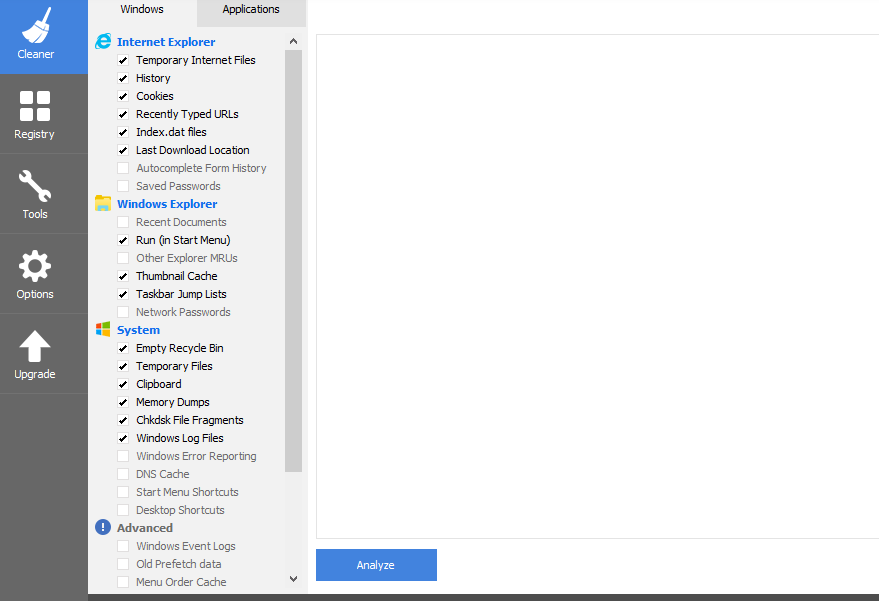Click the cleaner list scroll up arrow
This screenshot has height=601, width=879.
[293, 41]
